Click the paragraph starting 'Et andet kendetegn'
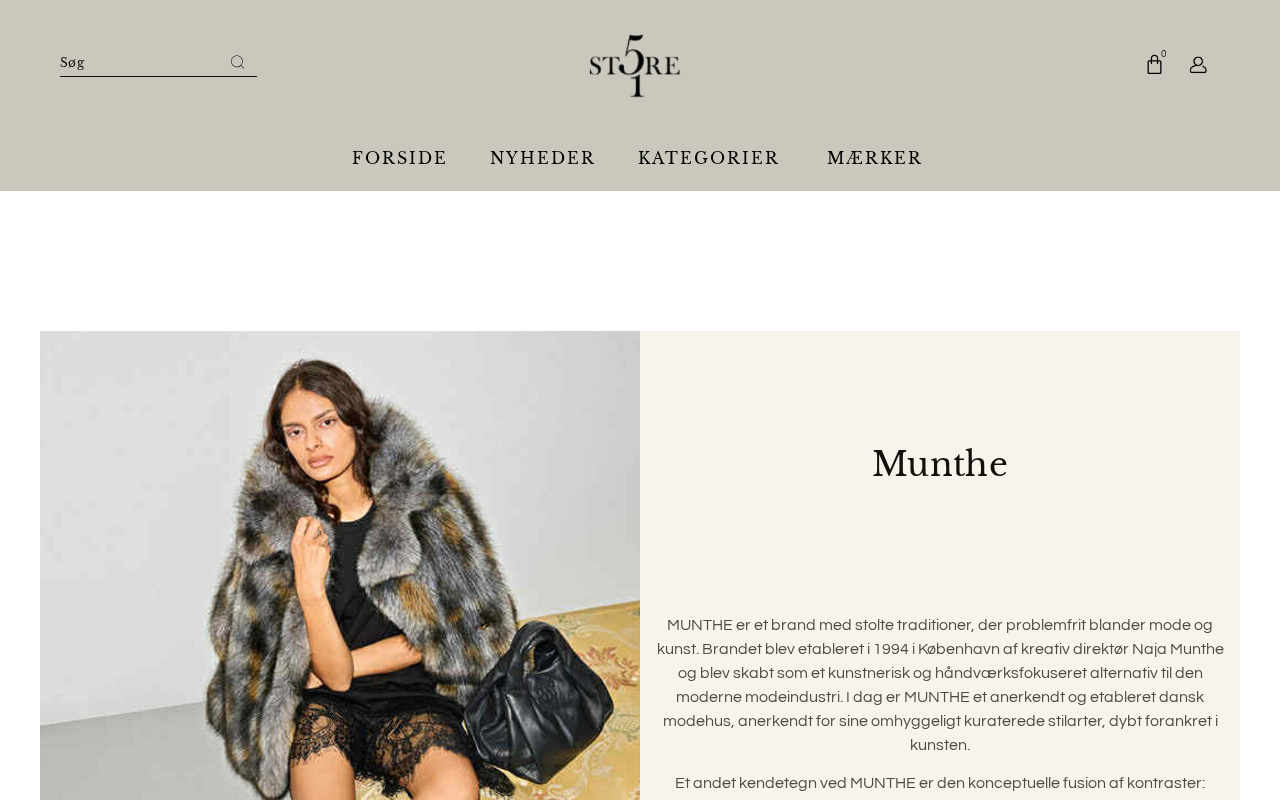Screen dimensions: 1280x800 pos(940,783)
